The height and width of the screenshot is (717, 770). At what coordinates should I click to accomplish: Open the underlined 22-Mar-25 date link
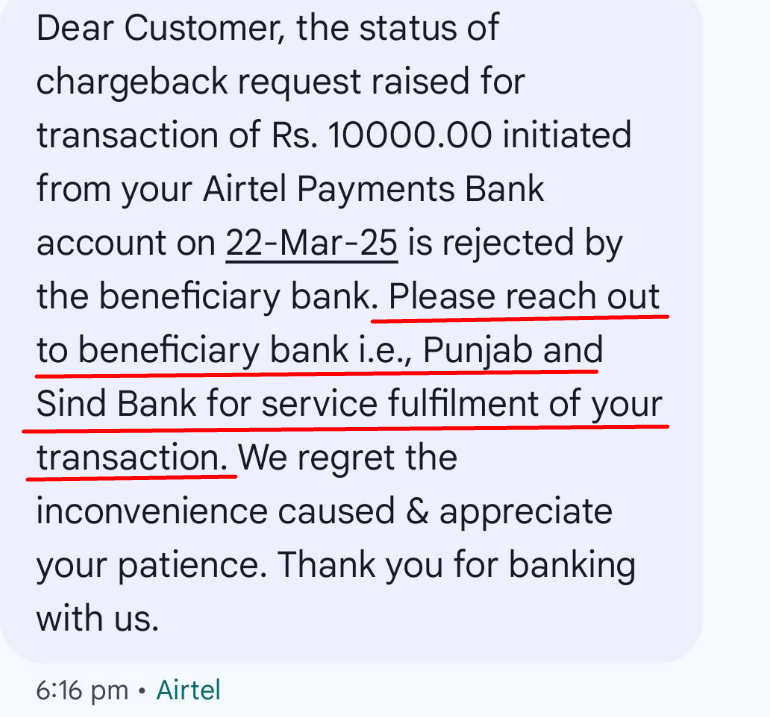tap(311, 242)
